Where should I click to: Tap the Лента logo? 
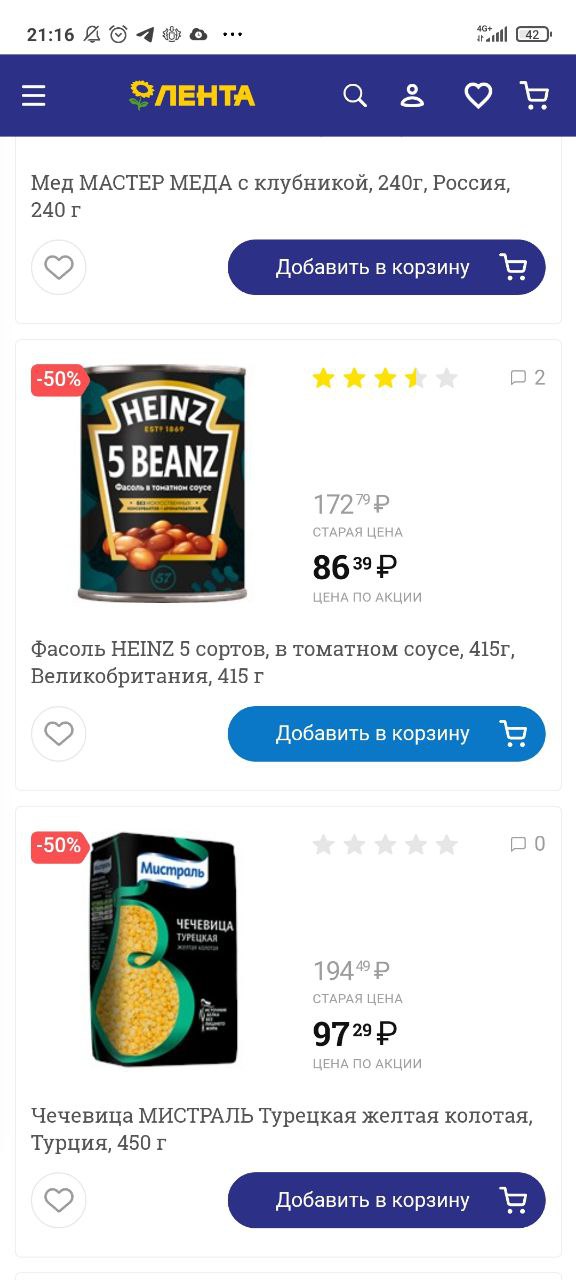coord(192,95)
